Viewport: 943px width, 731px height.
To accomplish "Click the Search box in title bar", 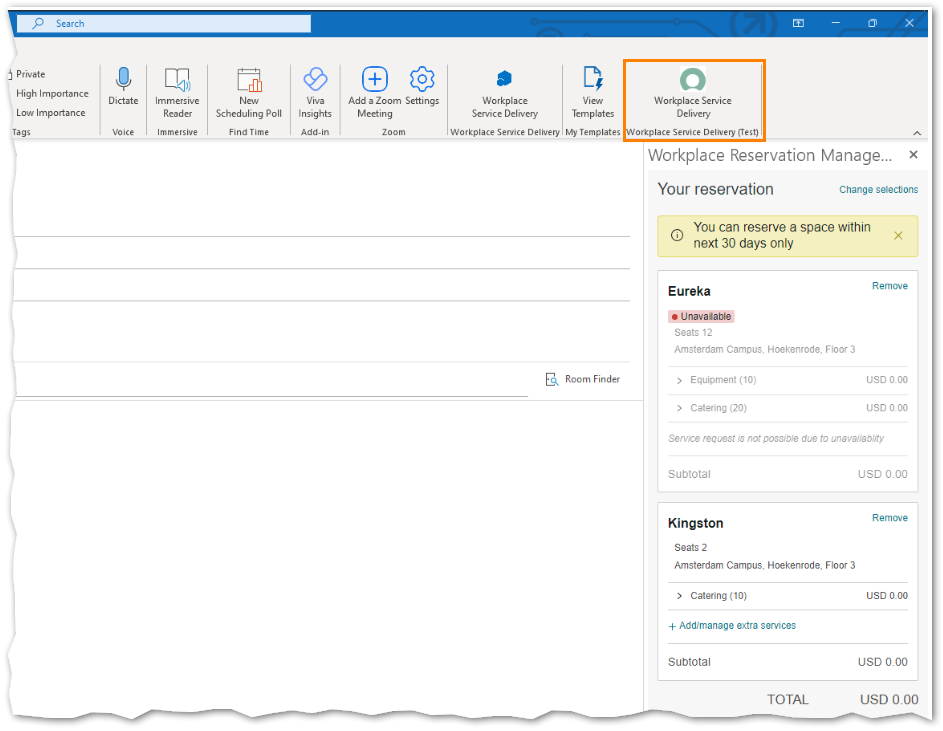I will tap(170, 24).
